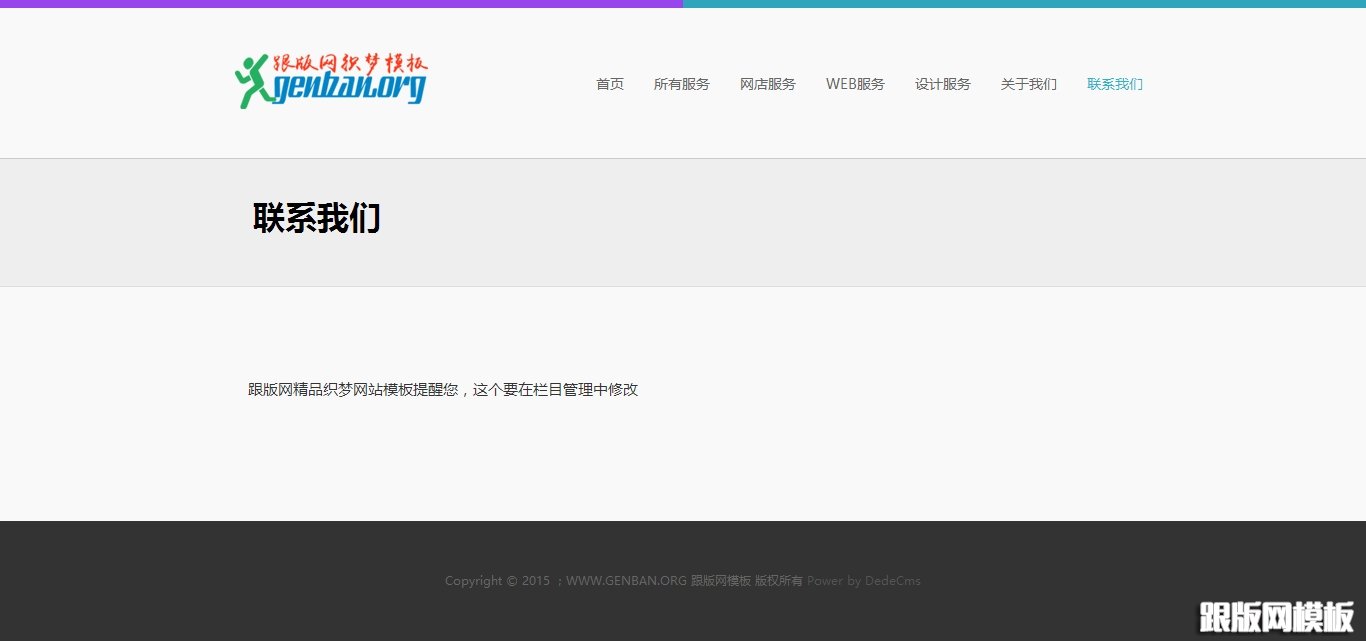Screen dimensions: 1366x641
Task: Go to the 设计服务 section
Action: coord(942,84)
